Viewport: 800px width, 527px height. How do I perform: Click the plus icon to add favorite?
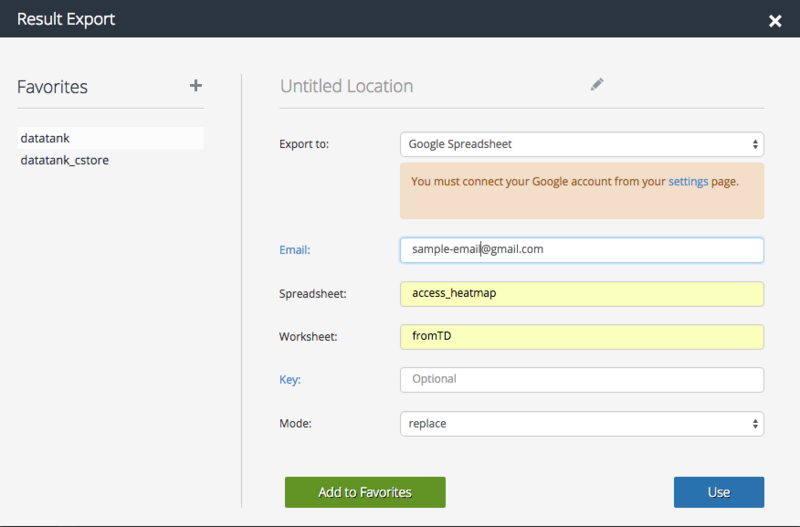click(x=195, y=86)
